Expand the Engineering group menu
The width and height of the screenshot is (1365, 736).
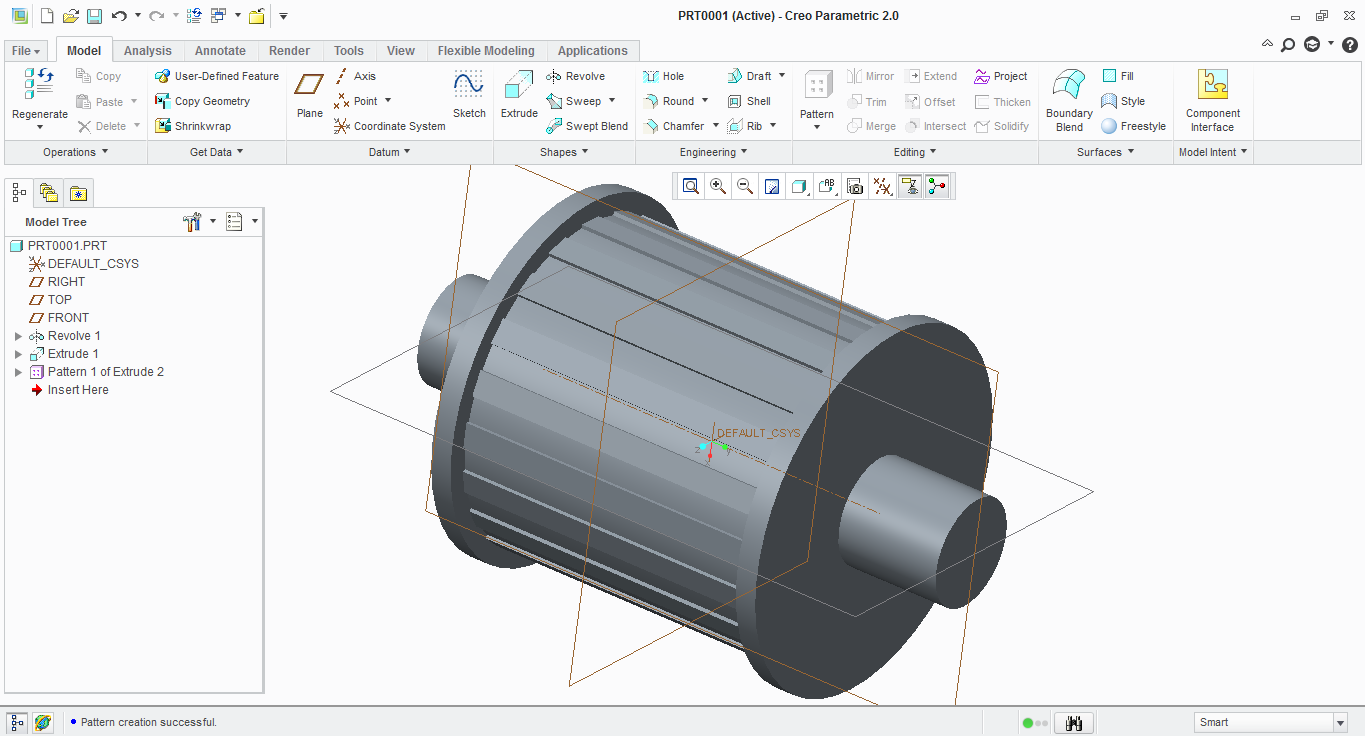tap(714, 152)
